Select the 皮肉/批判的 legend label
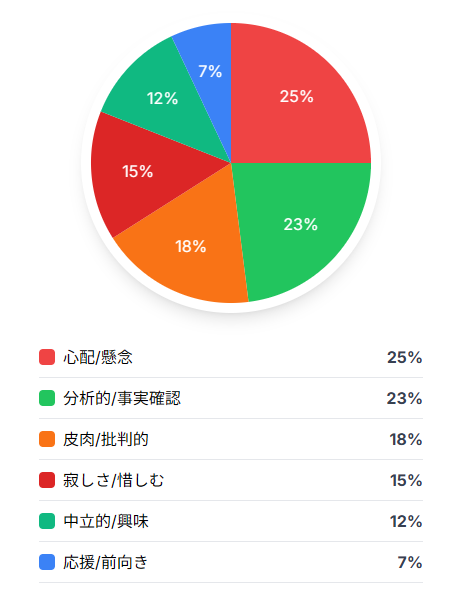The height and width of the screenshot is (600, 453). coord(106,439)
